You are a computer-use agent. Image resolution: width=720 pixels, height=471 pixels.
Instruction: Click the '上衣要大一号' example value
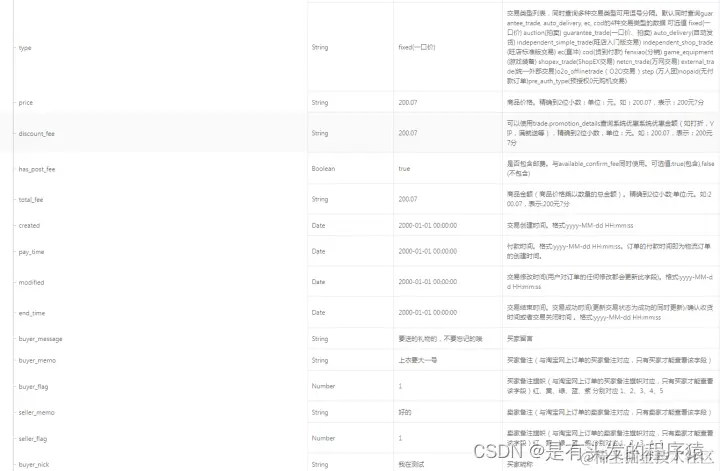pos(417,360)
